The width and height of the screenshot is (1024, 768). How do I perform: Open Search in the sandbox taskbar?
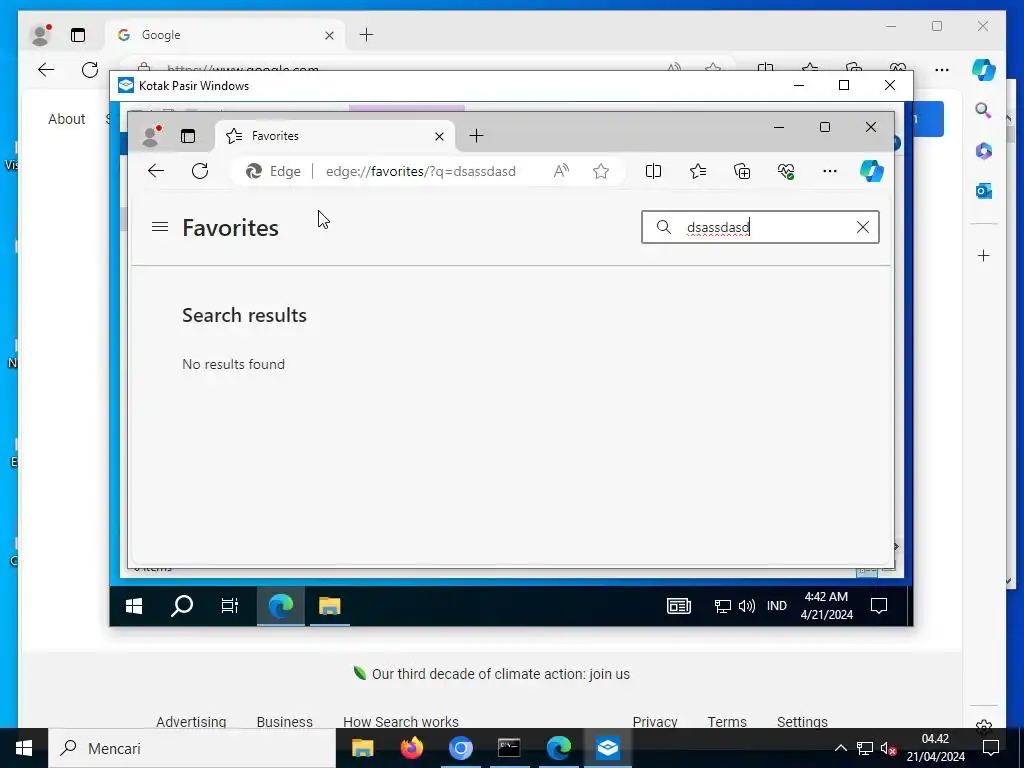click(x=182, y=606)
